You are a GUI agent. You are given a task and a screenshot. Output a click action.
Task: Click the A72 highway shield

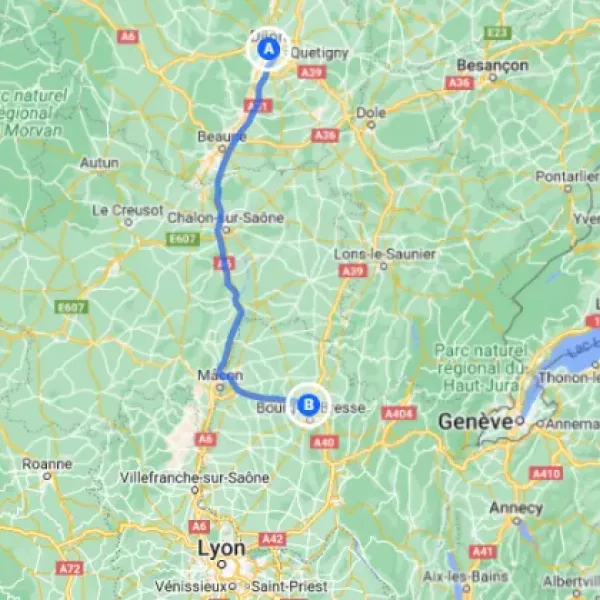tap(70, 568)
